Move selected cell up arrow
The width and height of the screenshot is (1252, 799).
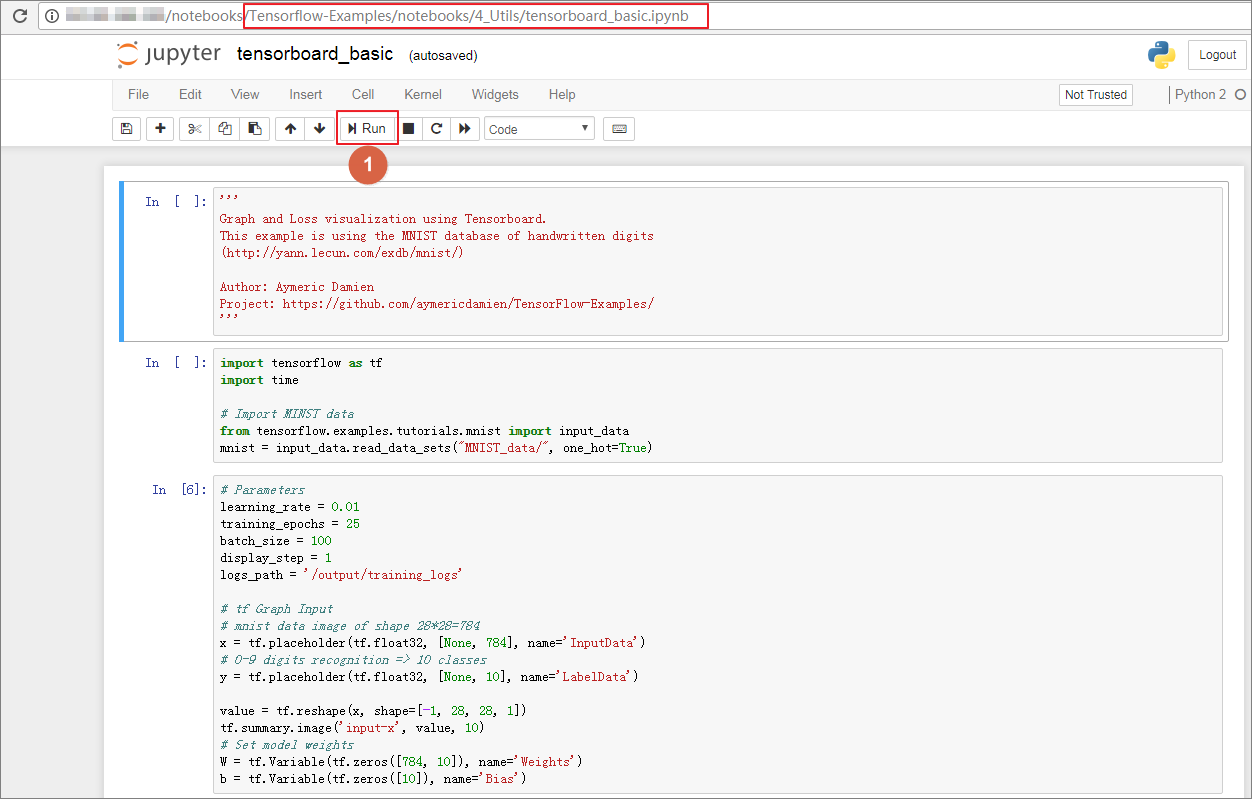(x=290, y=129)
